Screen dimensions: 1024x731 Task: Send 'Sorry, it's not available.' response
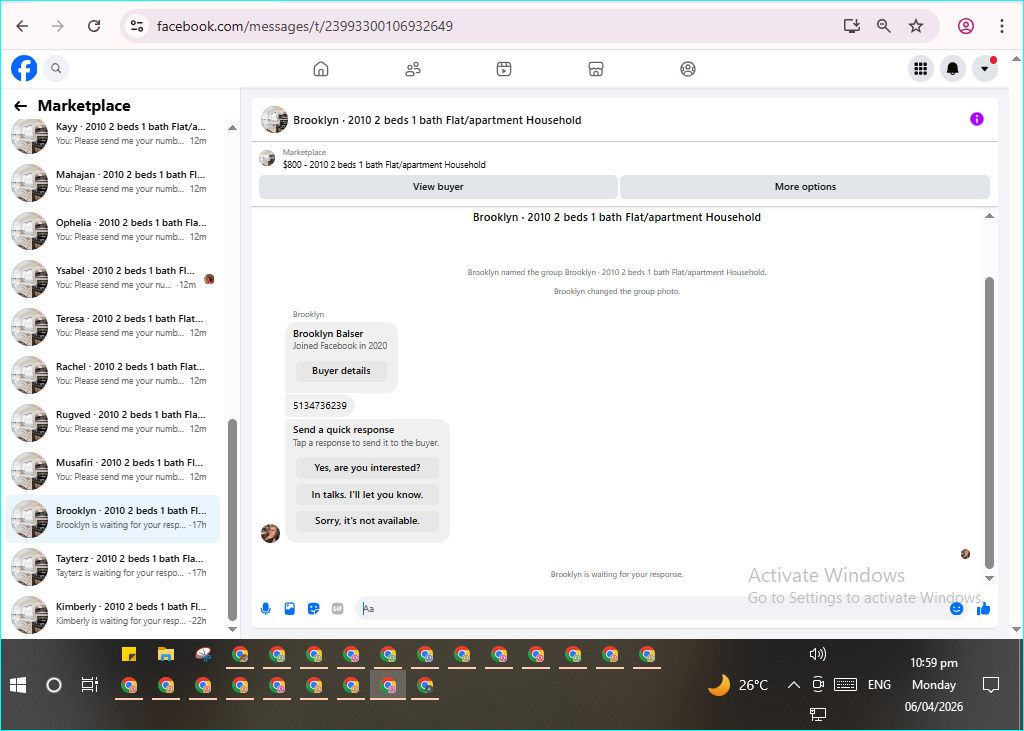pos(367,521)
